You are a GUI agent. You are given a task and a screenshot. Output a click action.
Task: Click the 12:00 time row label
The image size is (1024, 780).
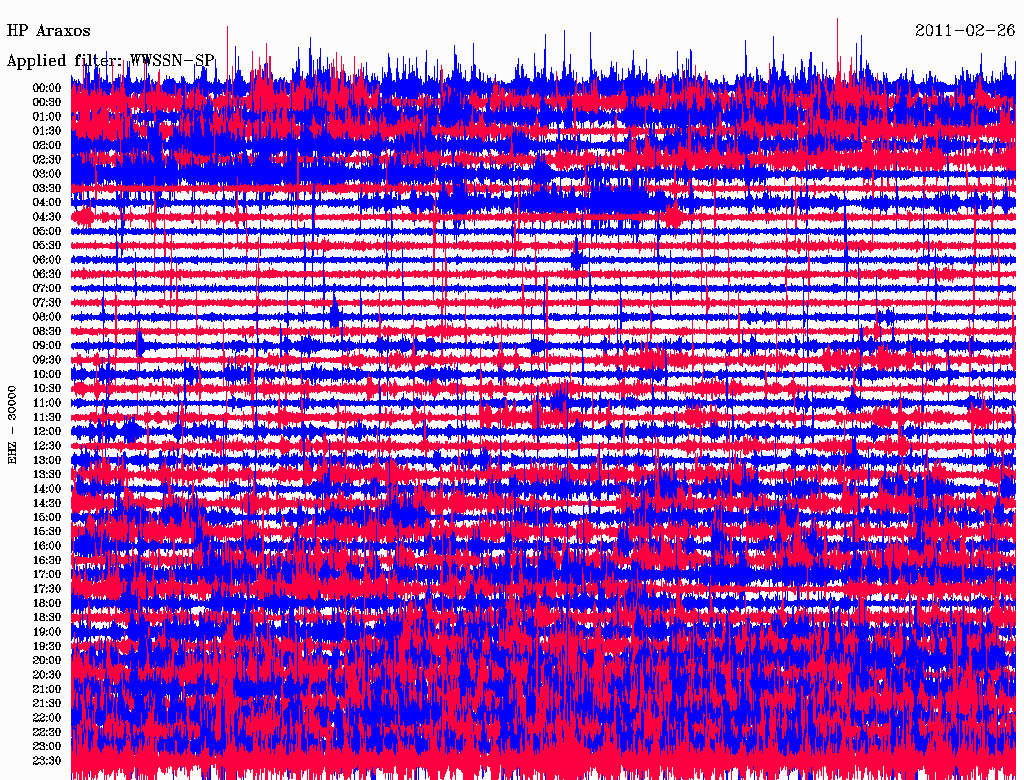coord(46,431)
